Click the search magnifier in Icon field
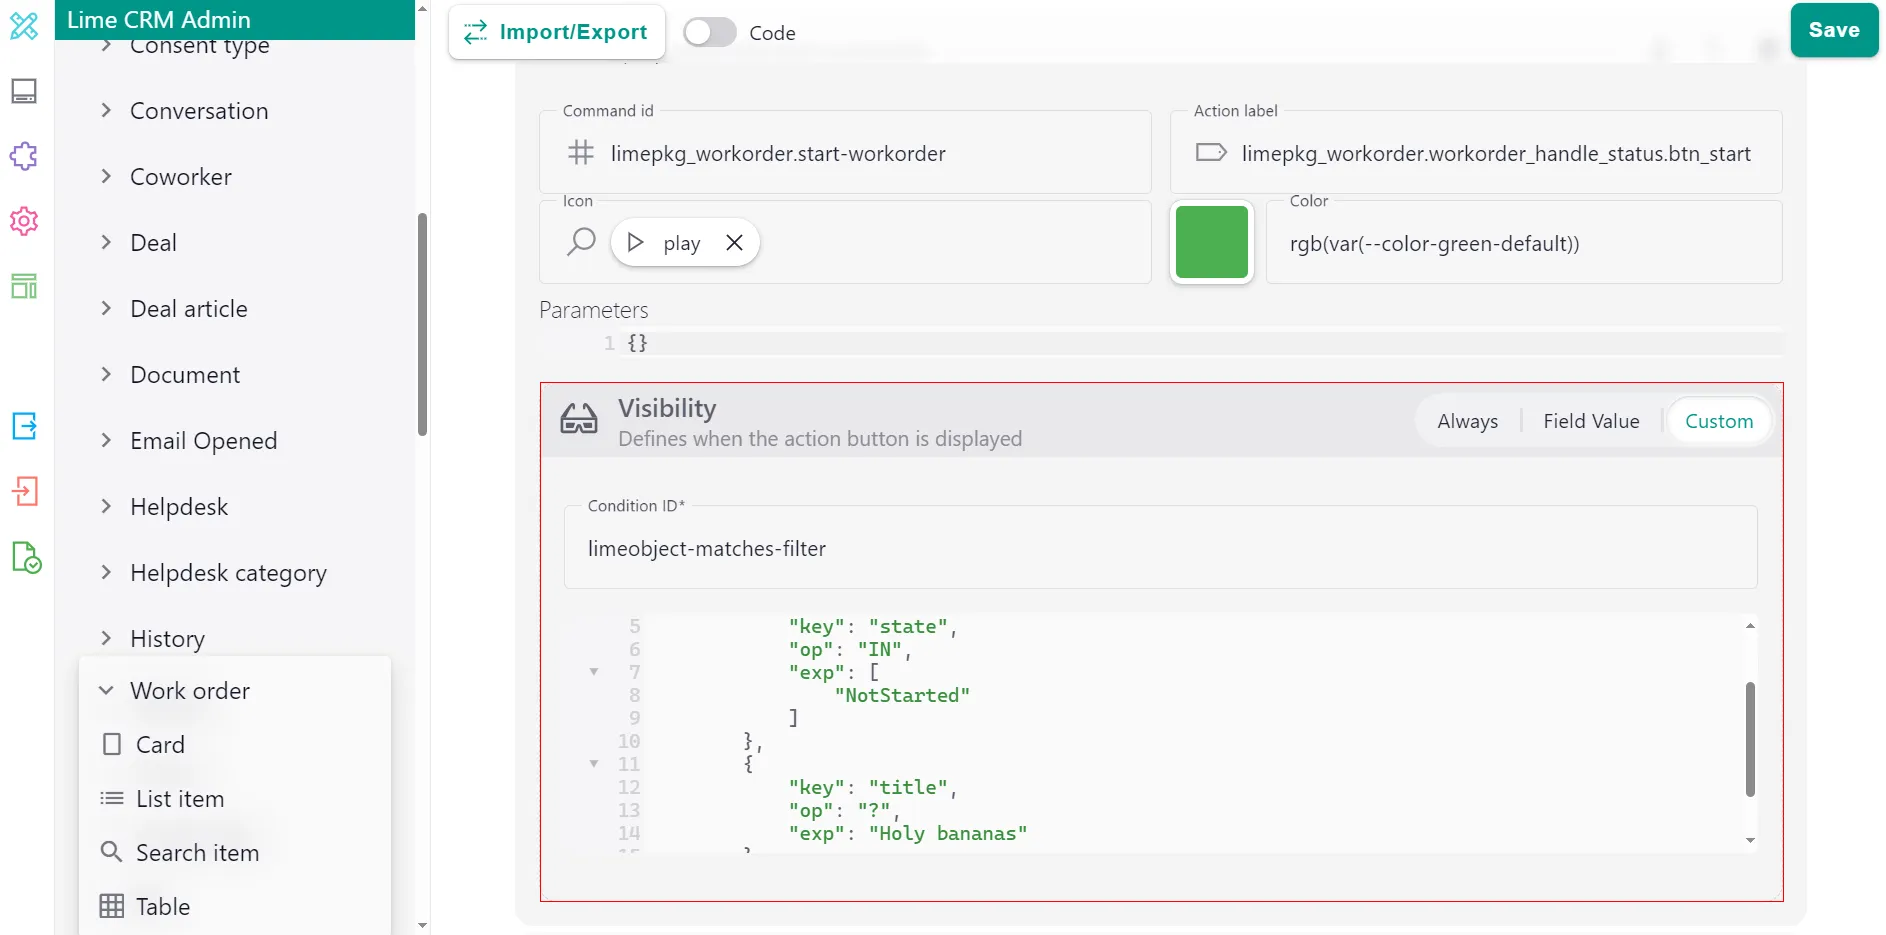The image size is (1886, 935). (581, 242)
